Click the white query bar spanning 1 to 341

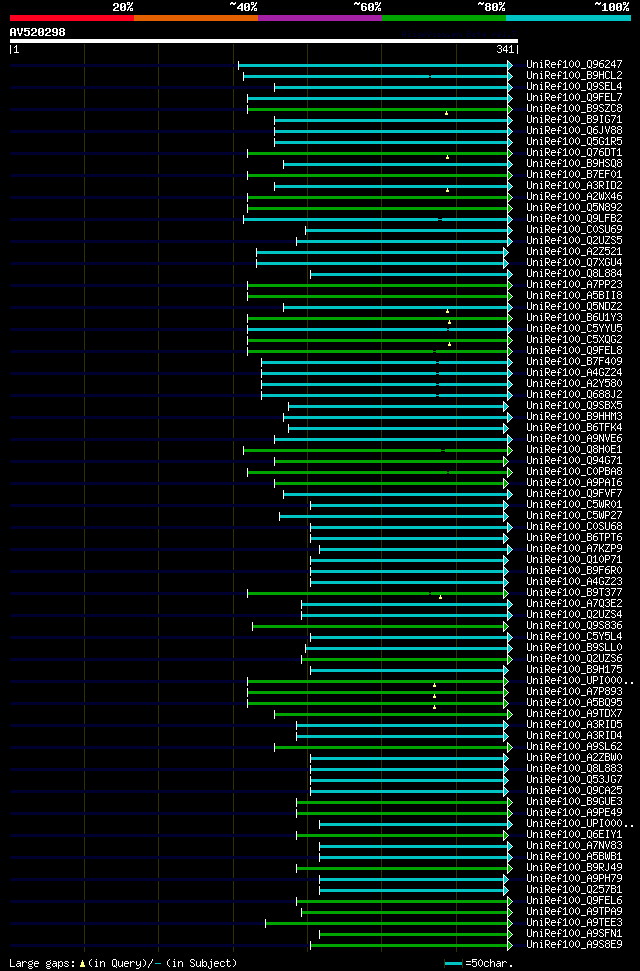point(264,41)
